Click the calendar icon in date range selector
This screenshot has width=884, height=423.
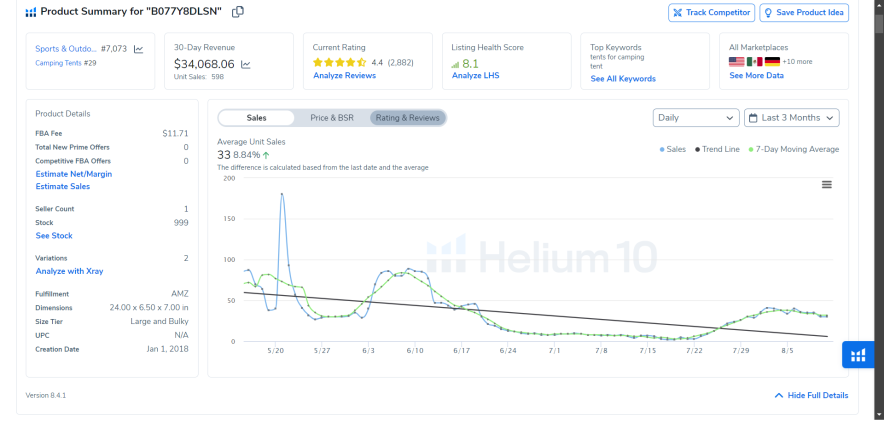point(753,118)
